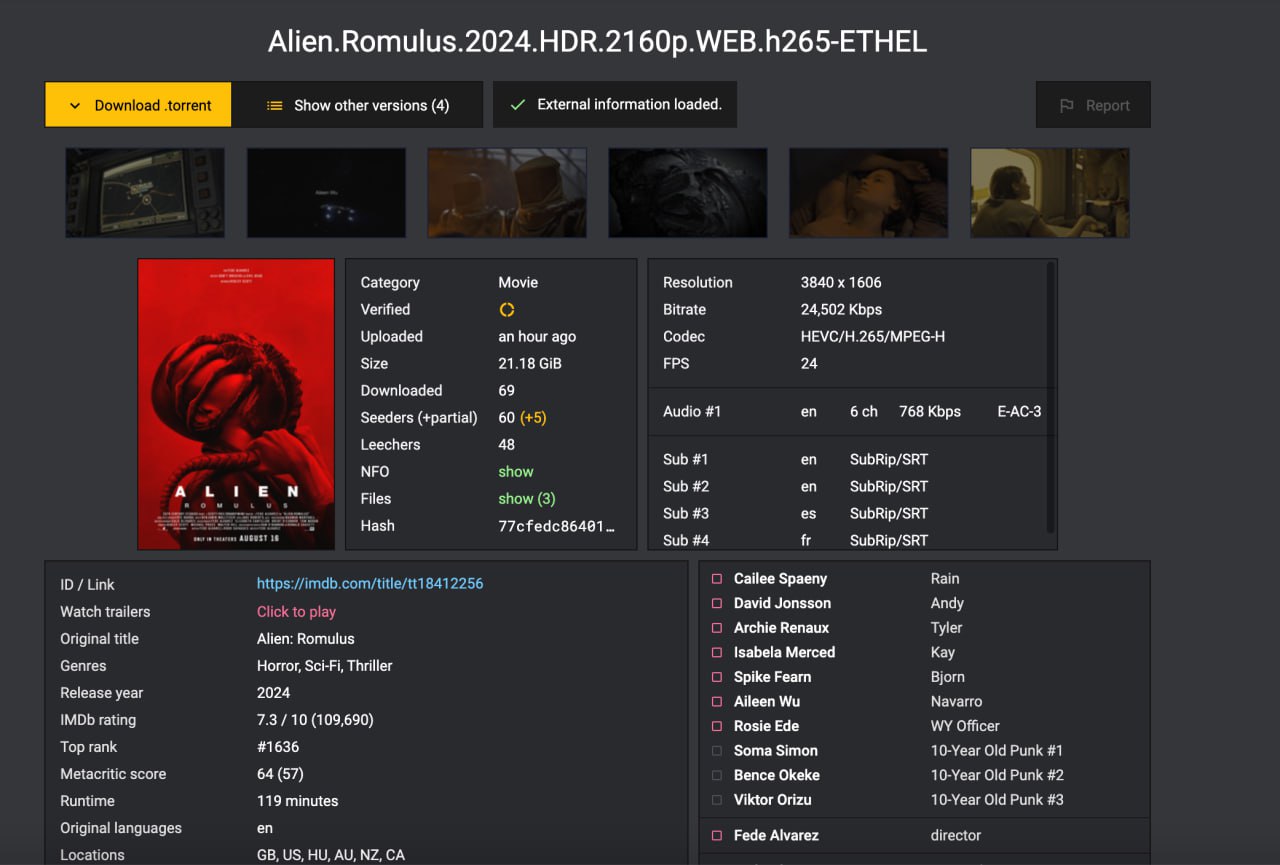Show the files list (3)
This screenshot has width=1280, height=865.
(527, 499)
